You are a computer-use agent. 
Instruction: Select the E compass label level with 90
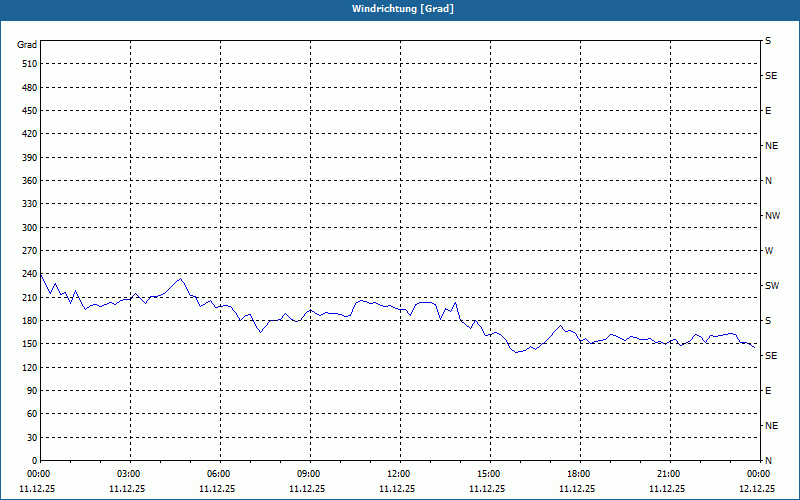point(768,391)
